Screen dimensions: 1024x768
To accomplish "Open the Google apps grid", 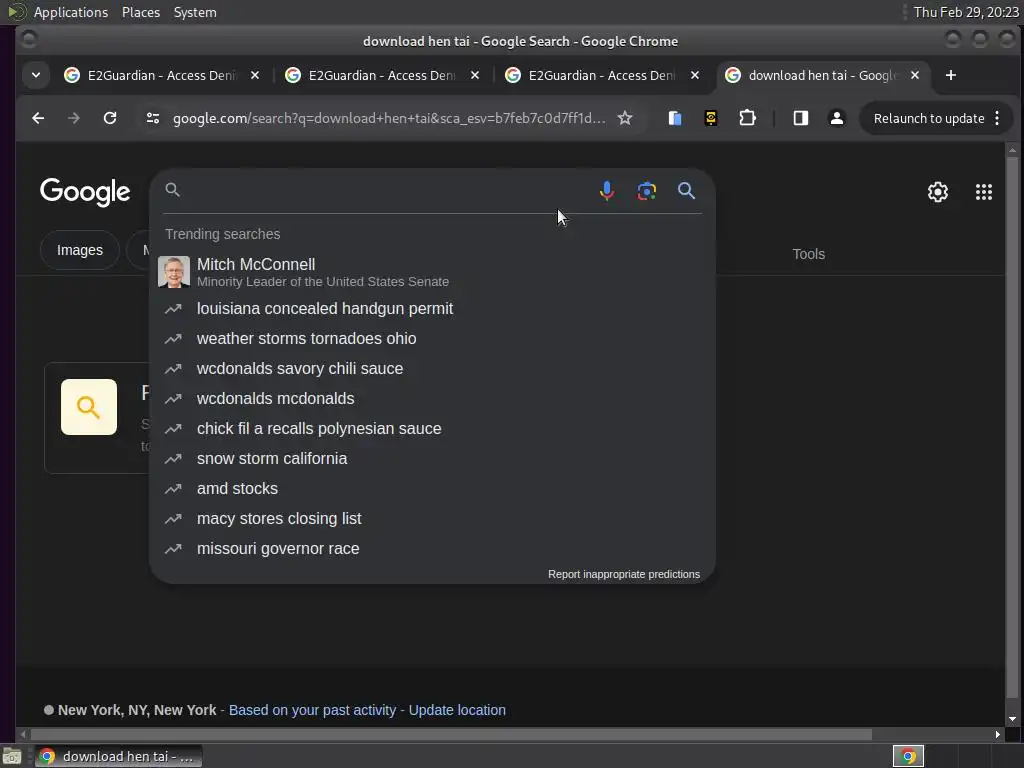I will point(984,192).
